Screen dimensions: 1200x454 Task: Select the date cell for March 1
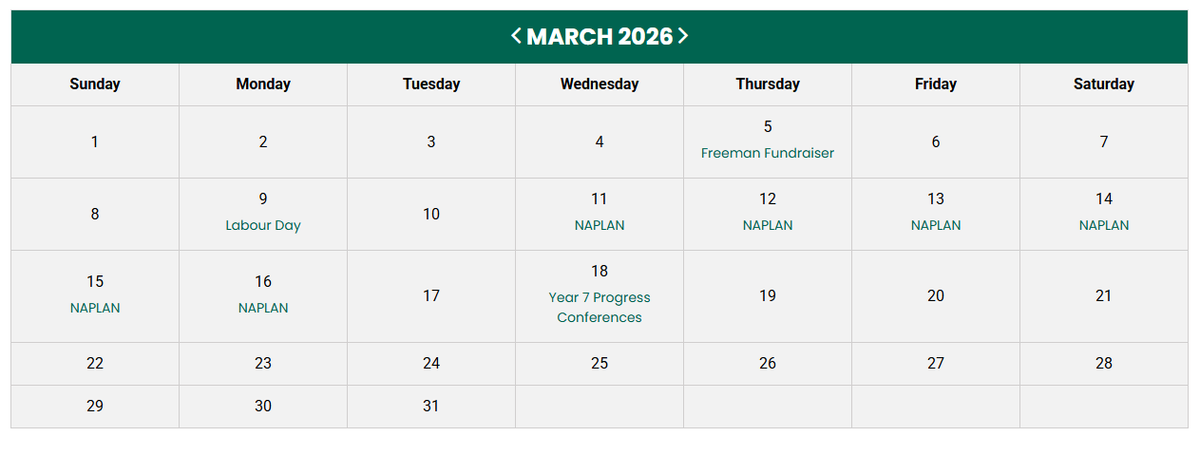95,142
